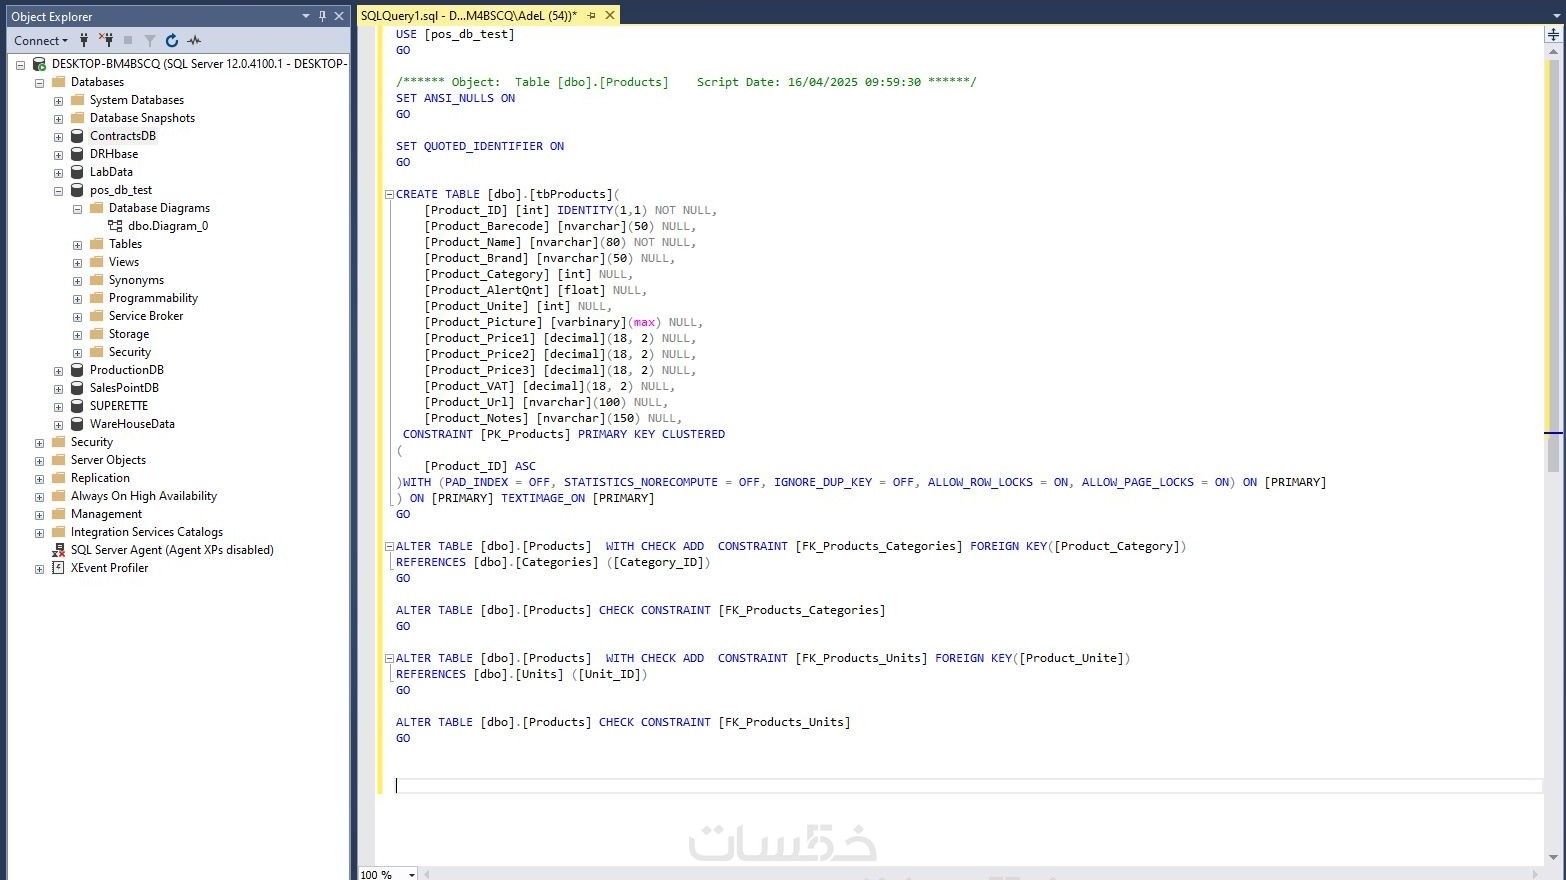The image size is (1566, 880).
Task: Select the pos_db_test Security folder
Action: coord(130,352)
